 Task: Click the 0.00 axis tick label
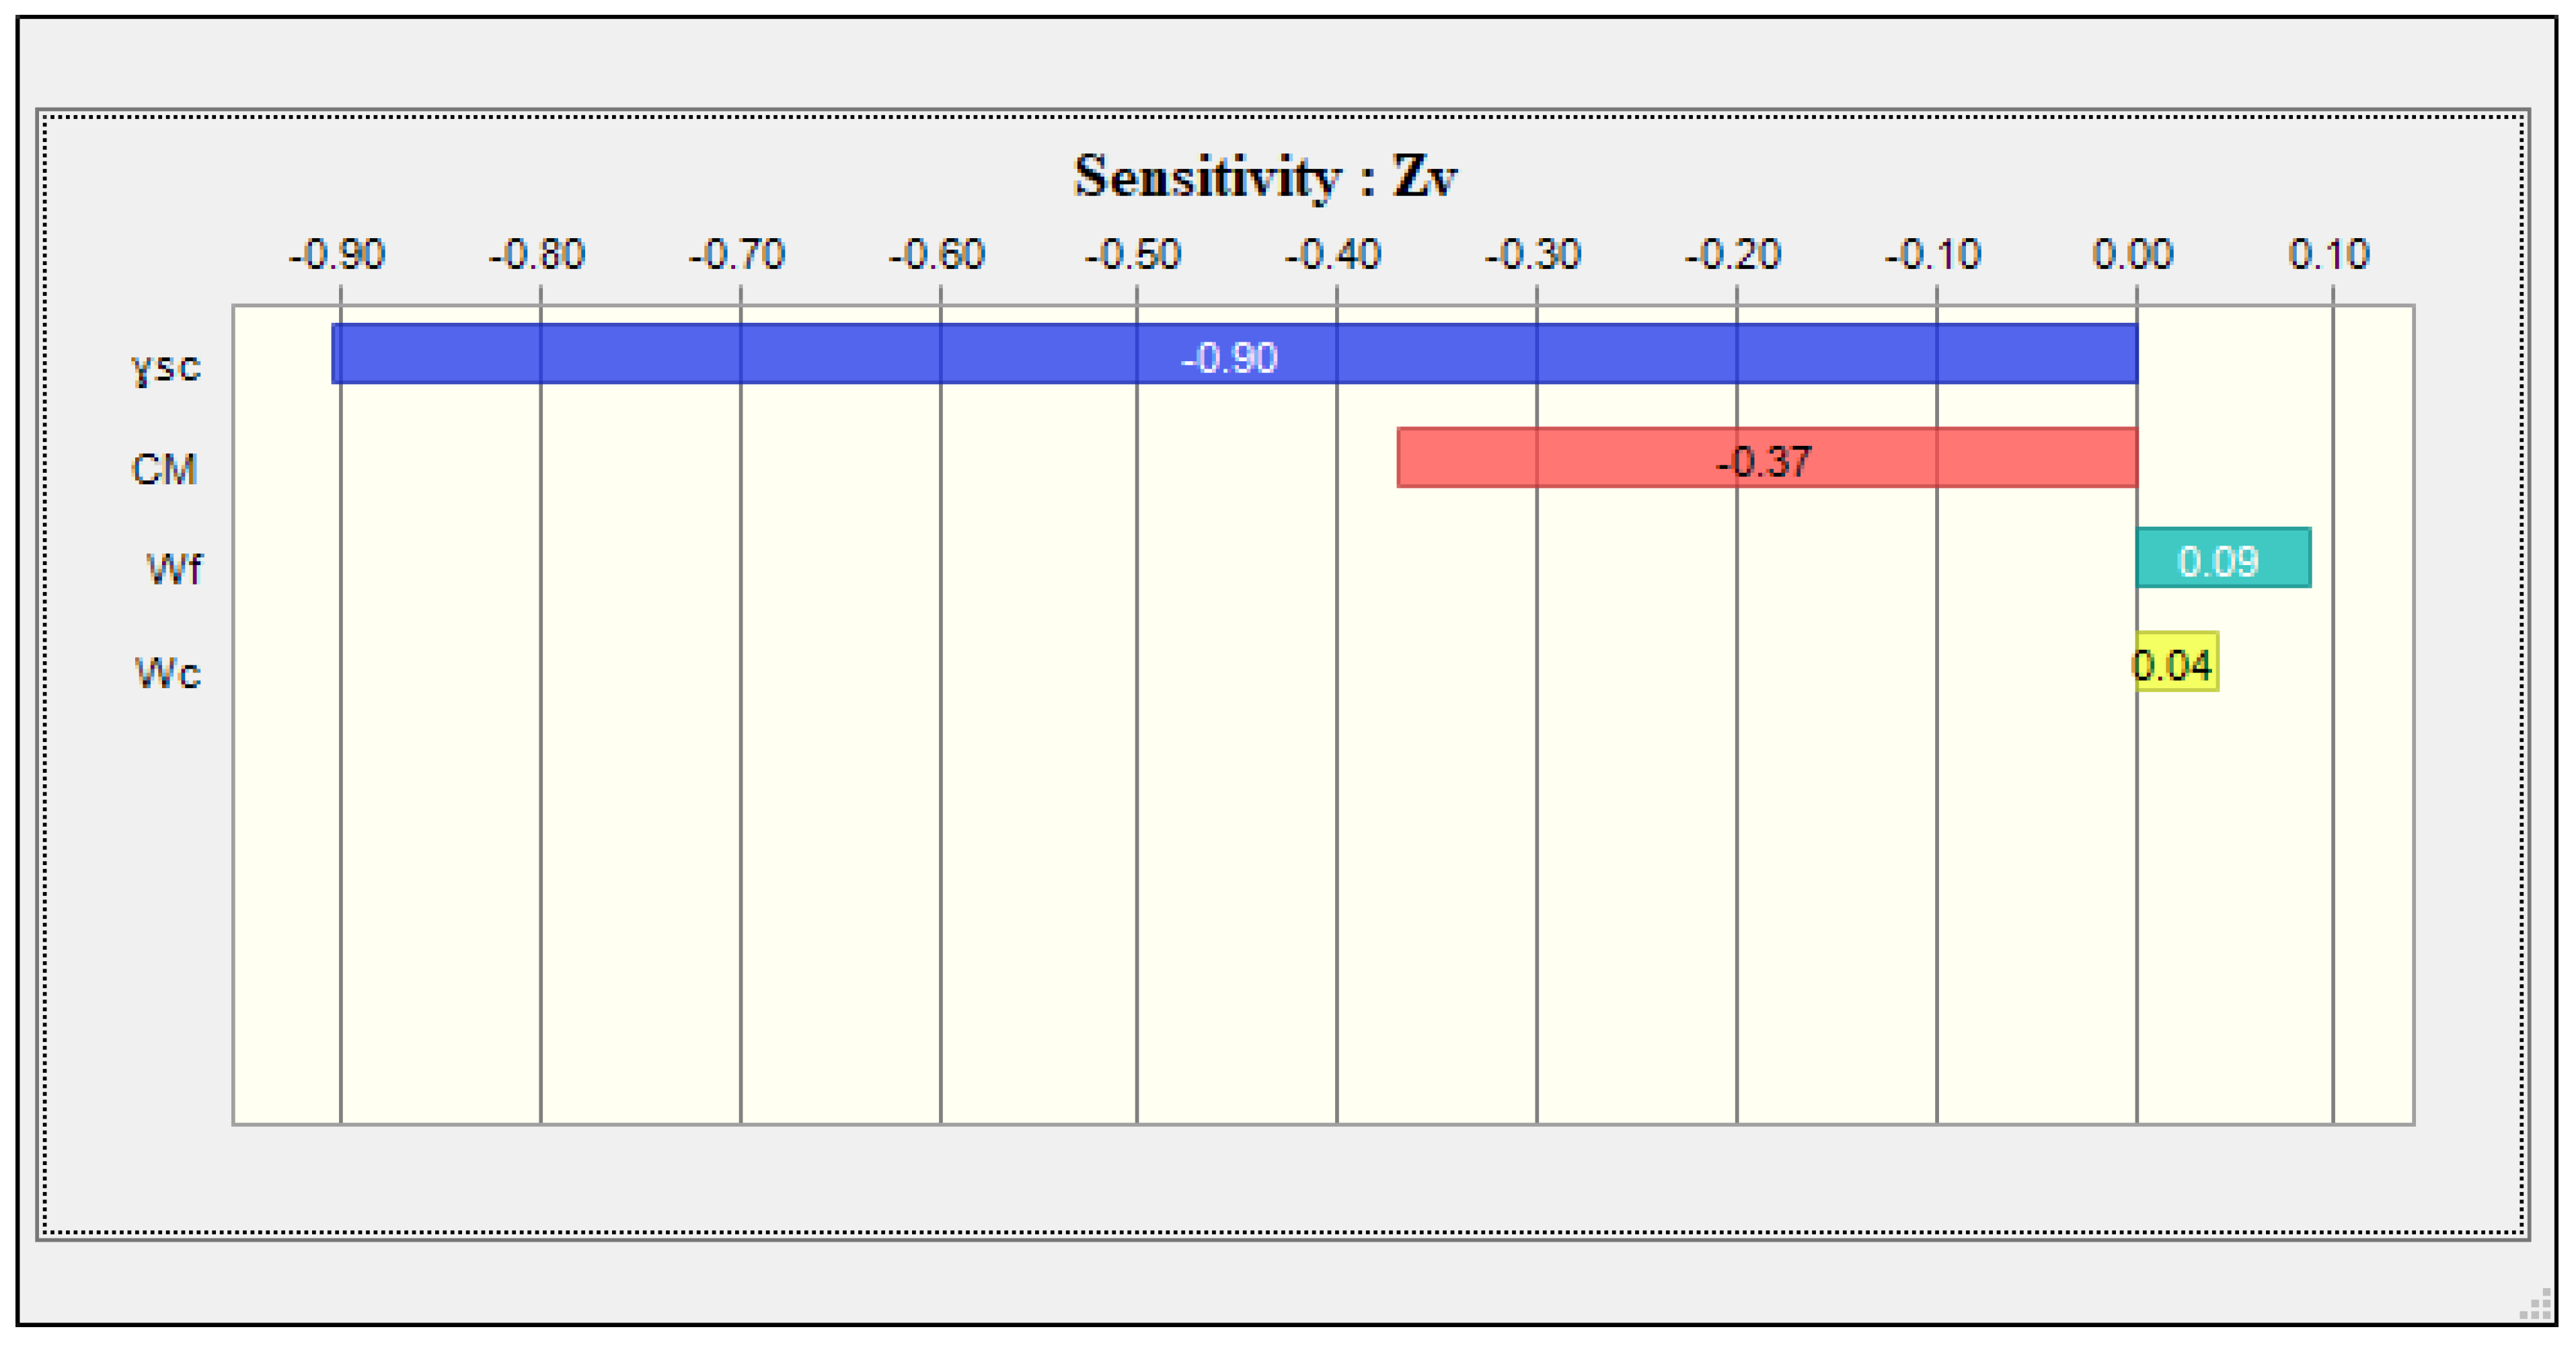tap(2133, 255)
